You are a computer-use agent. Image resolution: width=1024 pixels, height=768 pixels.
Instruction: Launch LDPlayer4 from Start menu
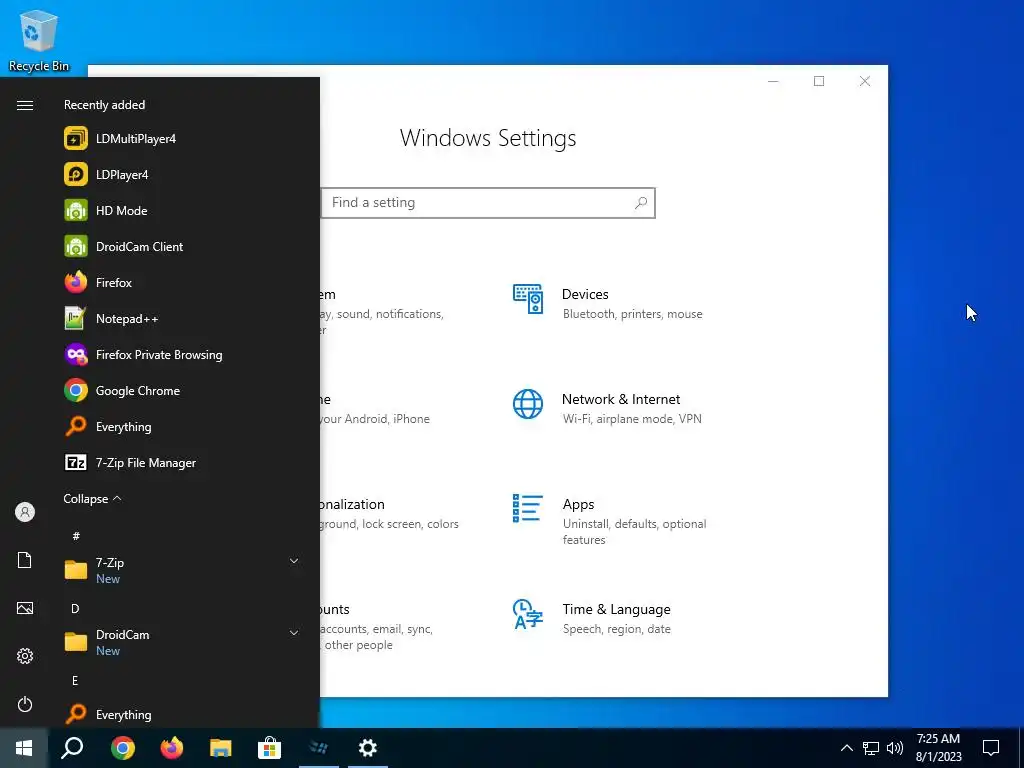point(180,174)
